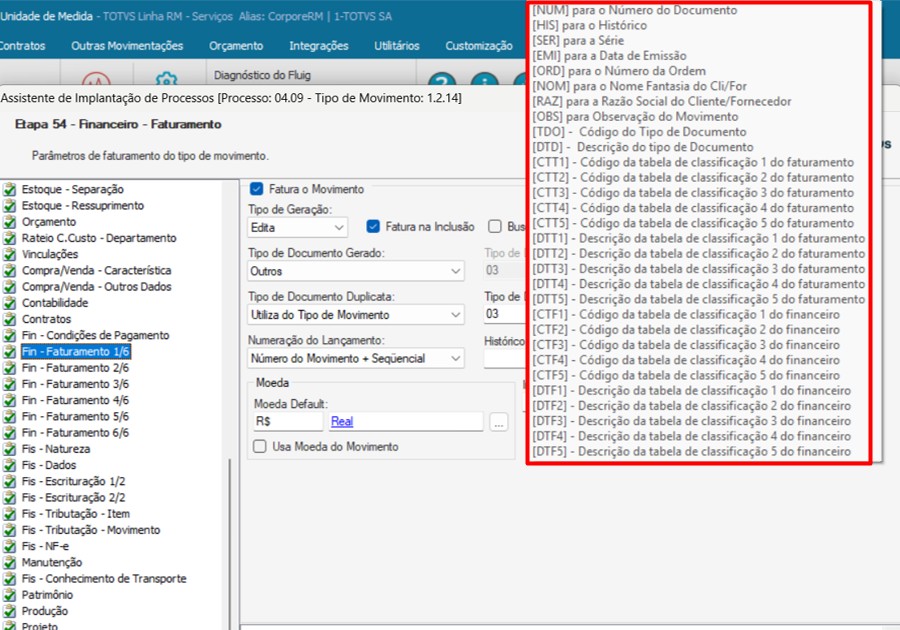
Task: Open Orçamento menu in top bar
Action: (x=236, y=46)
